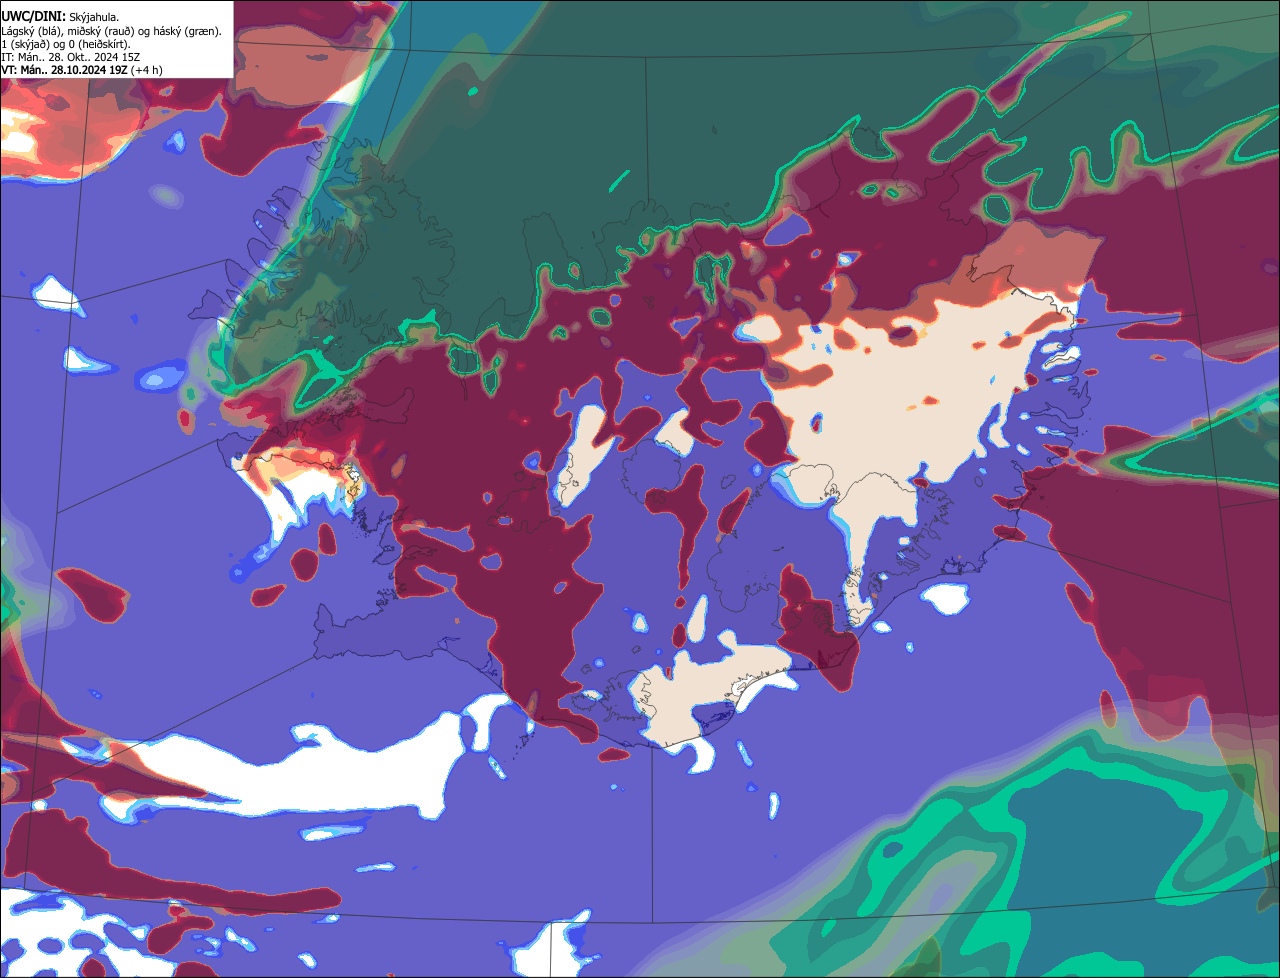
Task: Click the 'VT: Mán.. 28.10.2024 19Z (+4 h)' line
Action: pyautogui.click(x=82, y=70)
